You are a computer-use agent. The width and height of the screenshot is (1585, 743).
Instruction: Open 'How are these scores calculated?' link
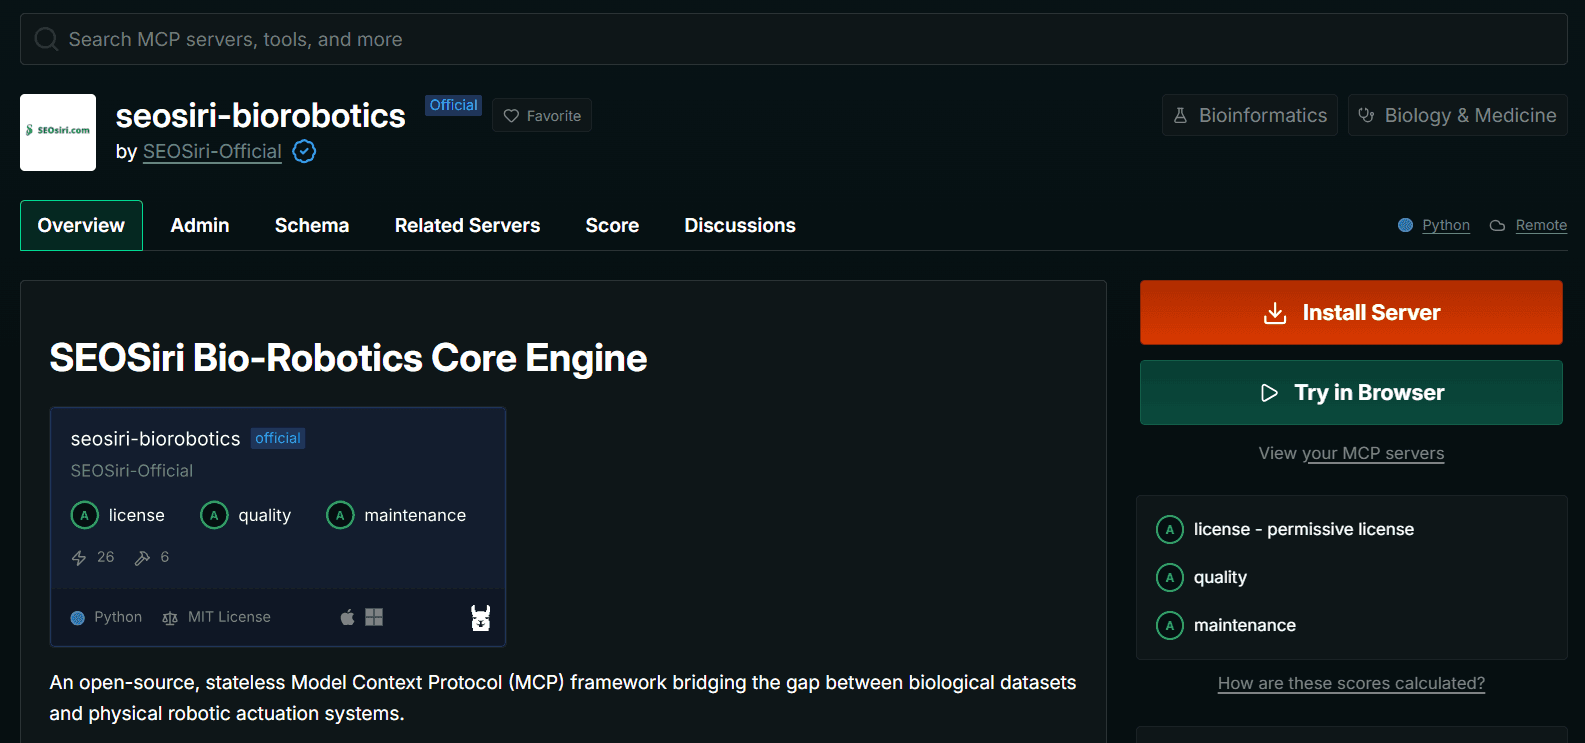click(x=1351, y=683)
